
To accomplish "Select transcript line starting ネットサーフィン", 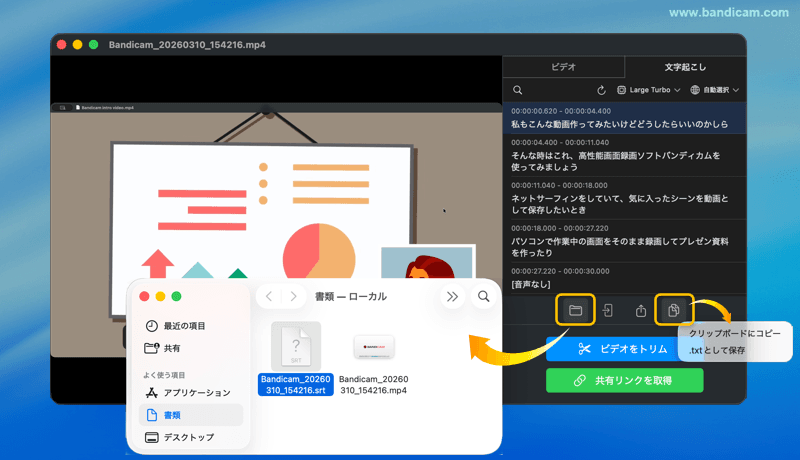I will (624, 198).
